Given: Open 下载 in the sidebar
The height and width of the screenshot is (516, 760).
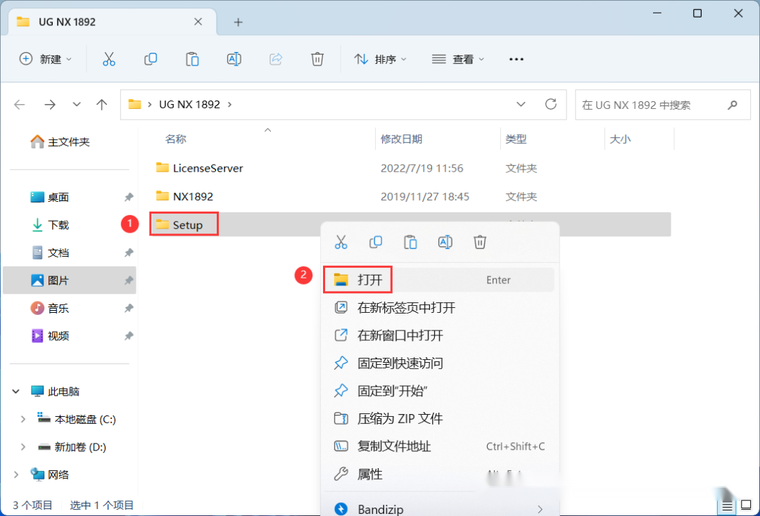Looking at the screenshot, I should point(50,225).
